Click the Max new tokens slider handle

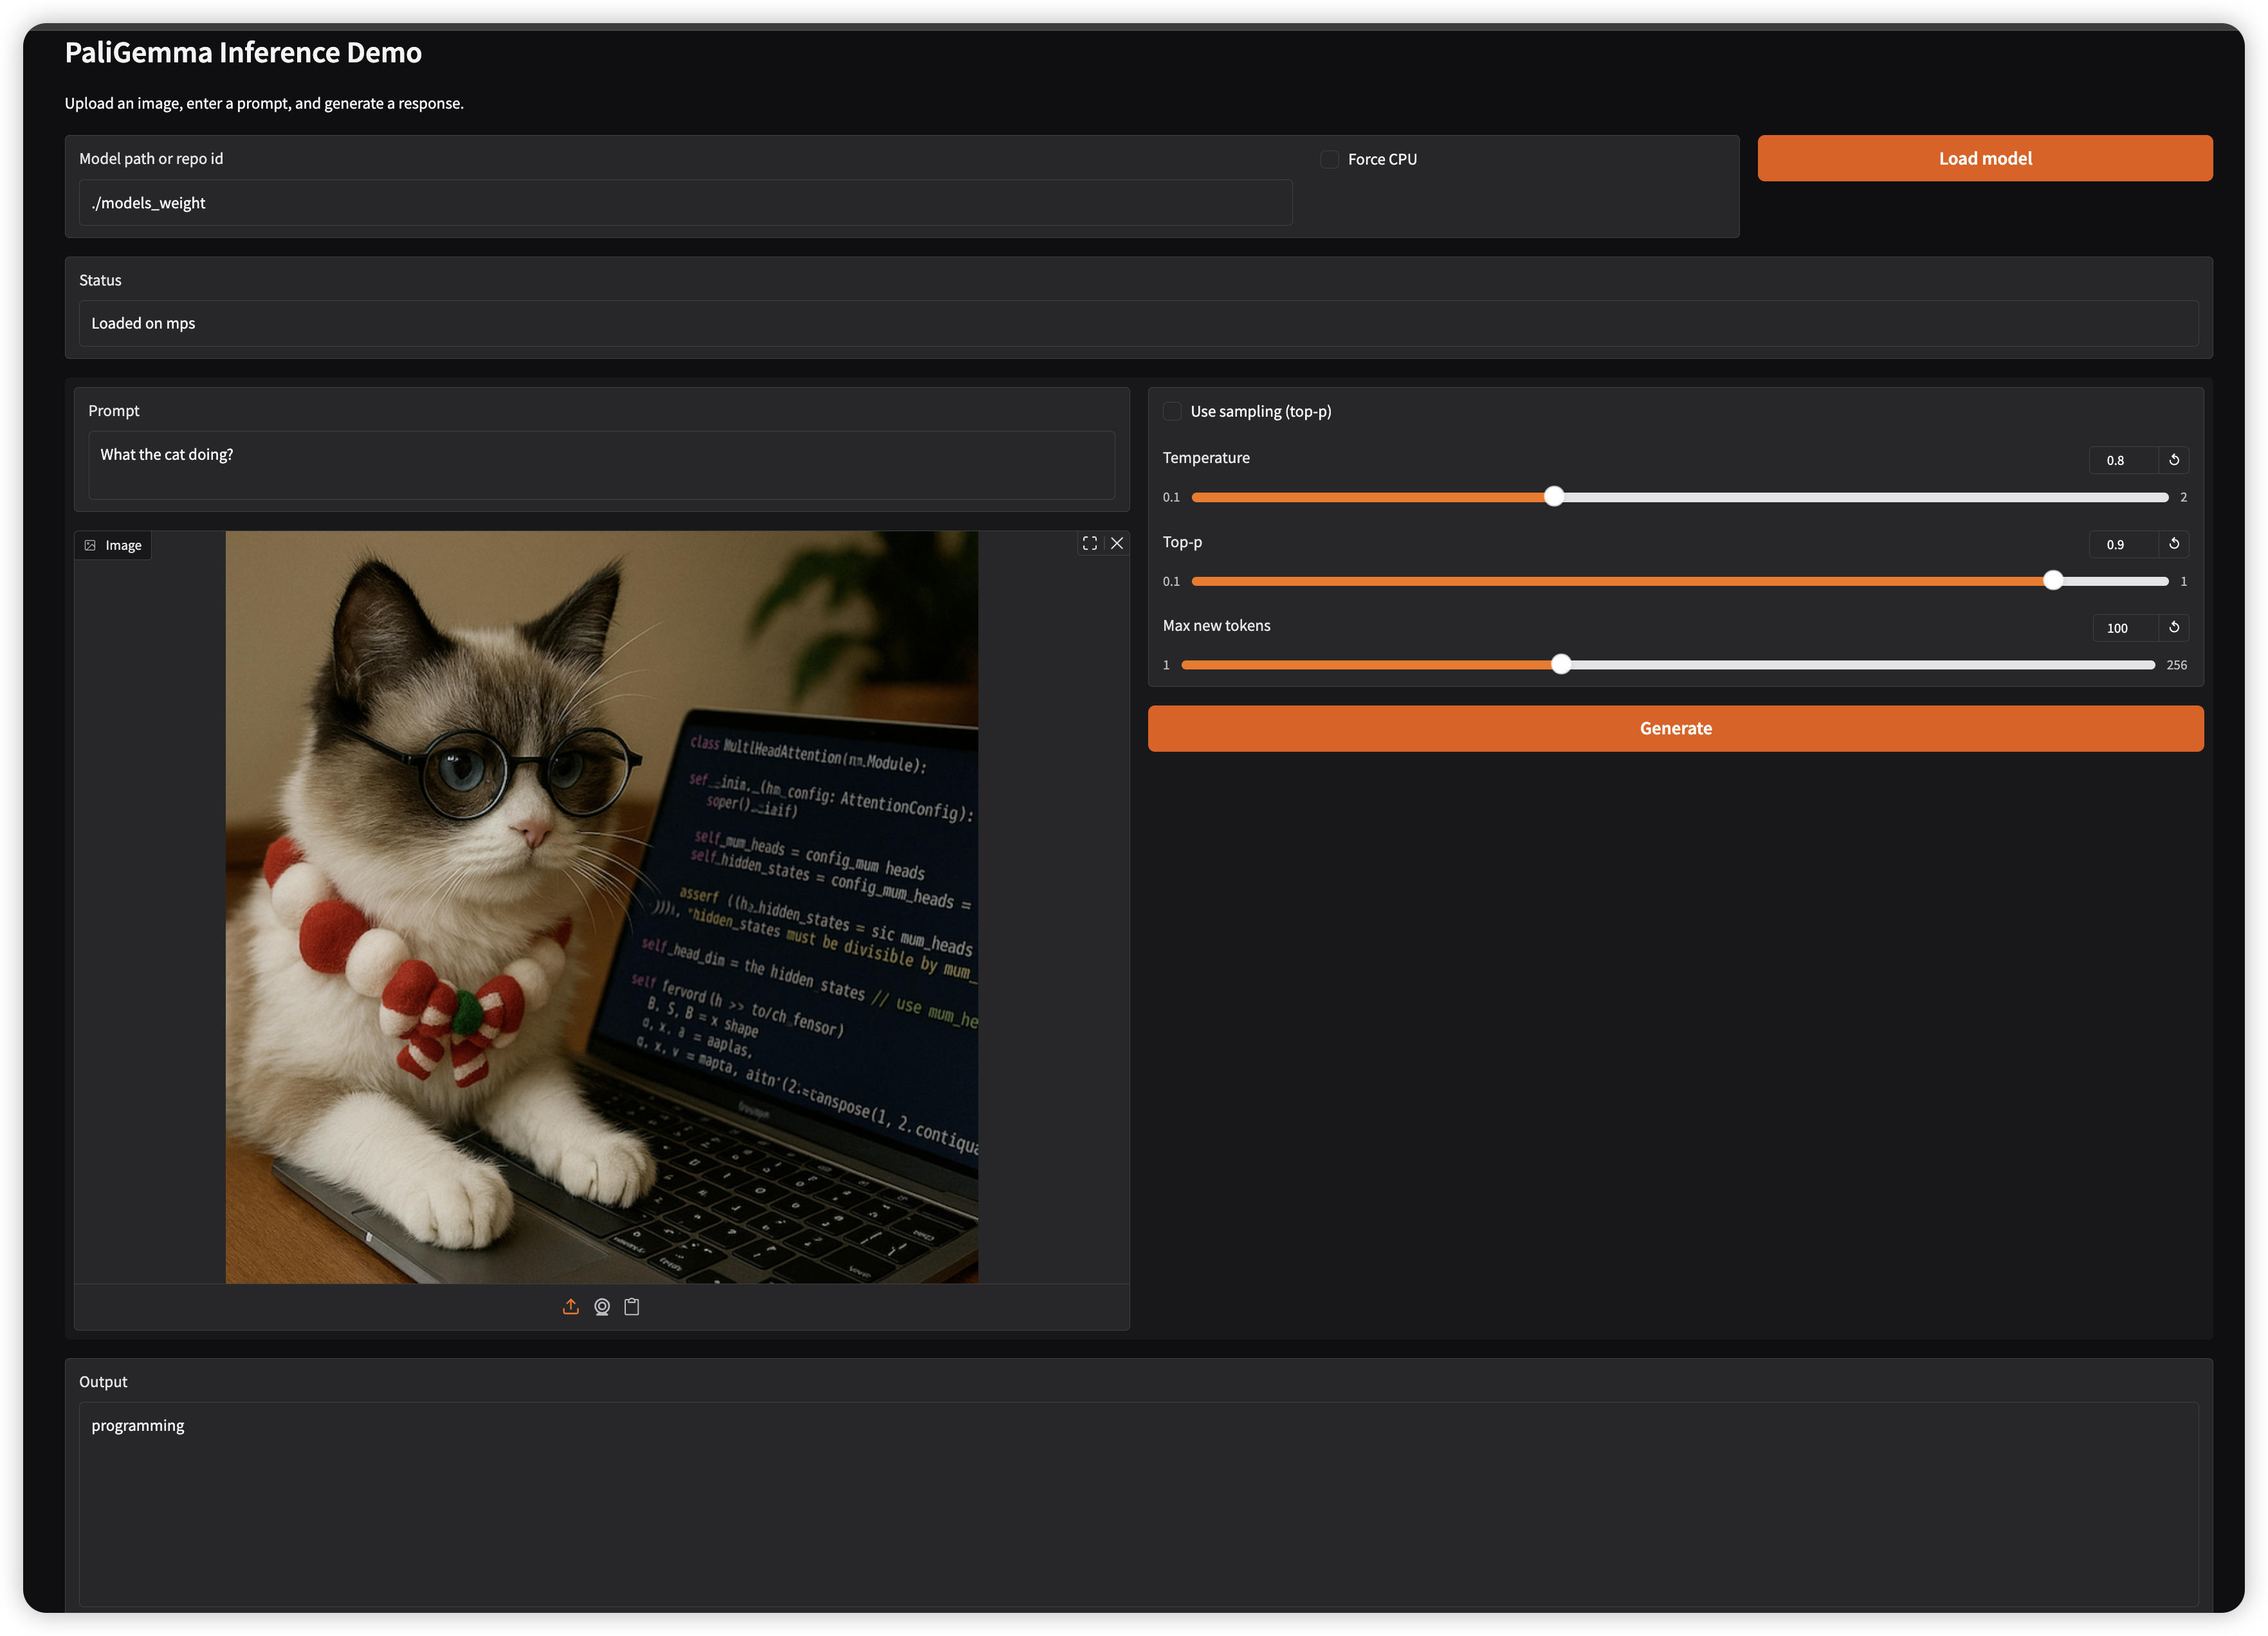click(x=1561, y=665)
